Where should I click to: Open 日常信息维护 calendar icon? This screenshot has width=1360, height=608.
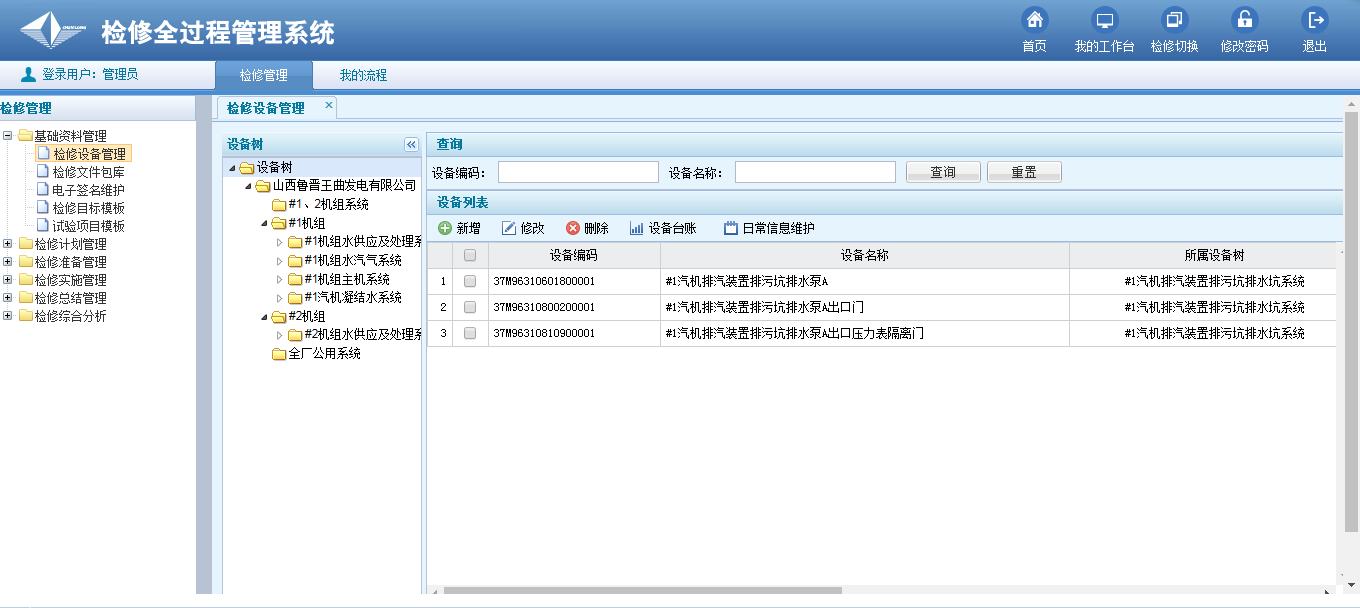pos(731,228)
